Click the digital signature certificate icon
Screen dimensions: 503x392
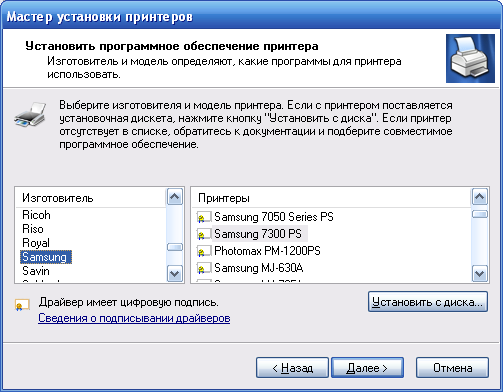click(x=22, y=305)
